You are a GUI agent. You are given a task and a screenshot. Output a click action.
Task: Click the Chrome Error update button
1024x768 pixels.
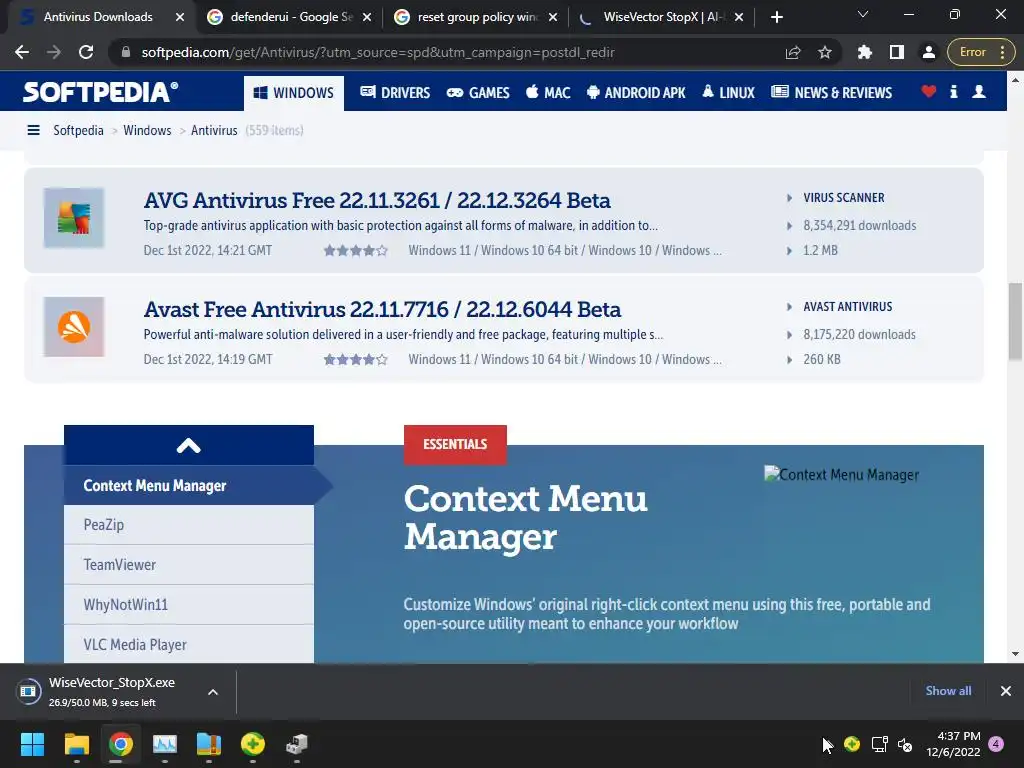[980, 52]
